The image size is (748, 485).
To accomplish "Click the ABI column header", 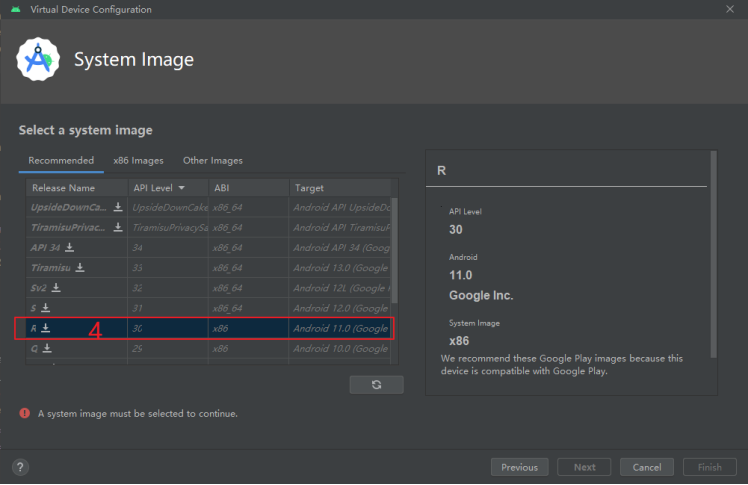I will [x=249, y=188].
